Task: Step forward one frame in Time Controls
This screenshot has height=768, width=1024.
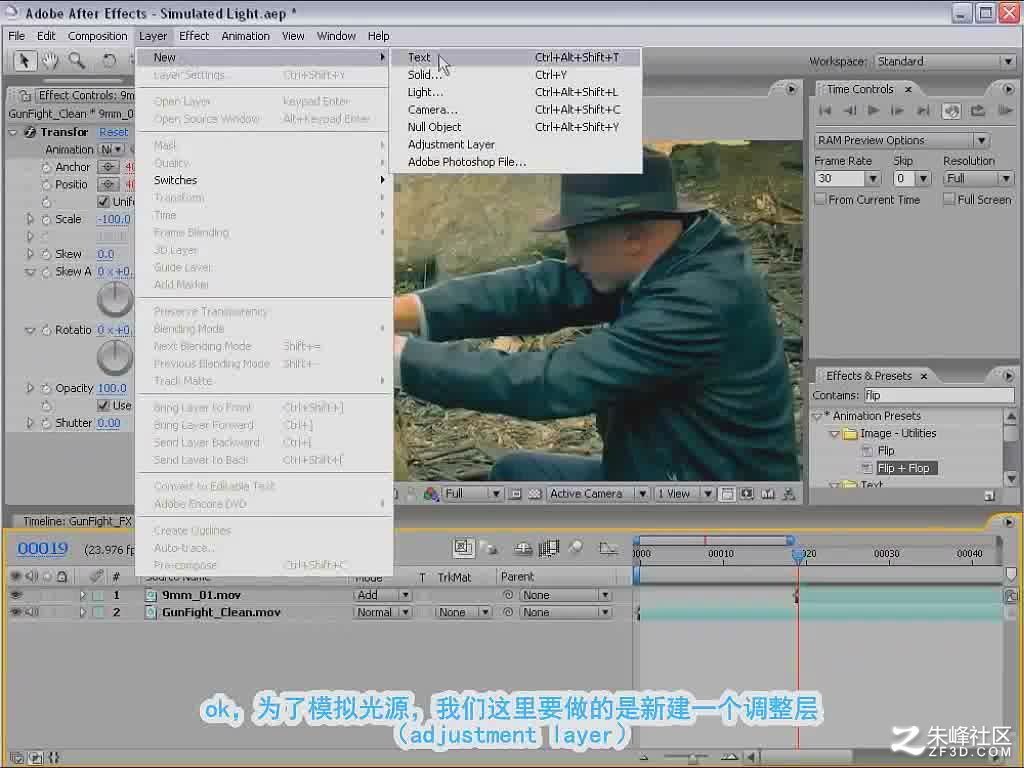Action: click(898, 111)
